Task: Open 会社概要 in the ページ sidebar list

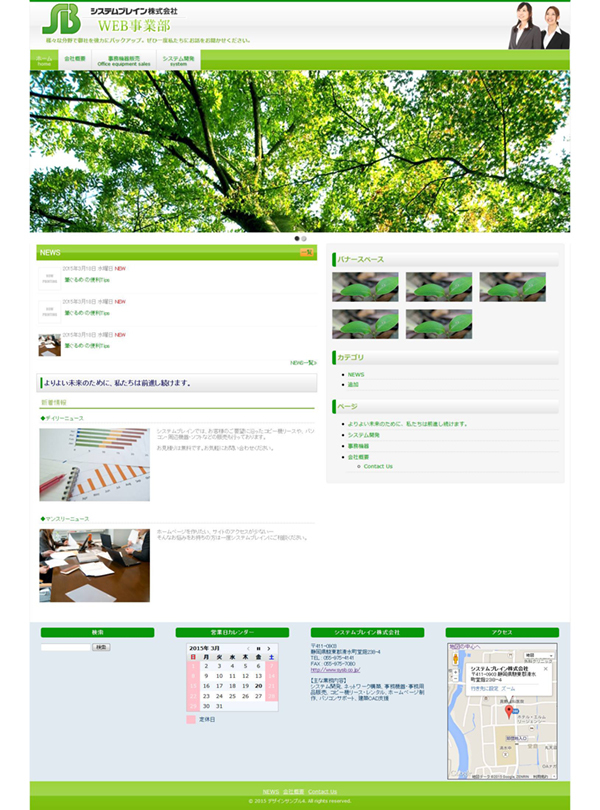Action: 358,457
